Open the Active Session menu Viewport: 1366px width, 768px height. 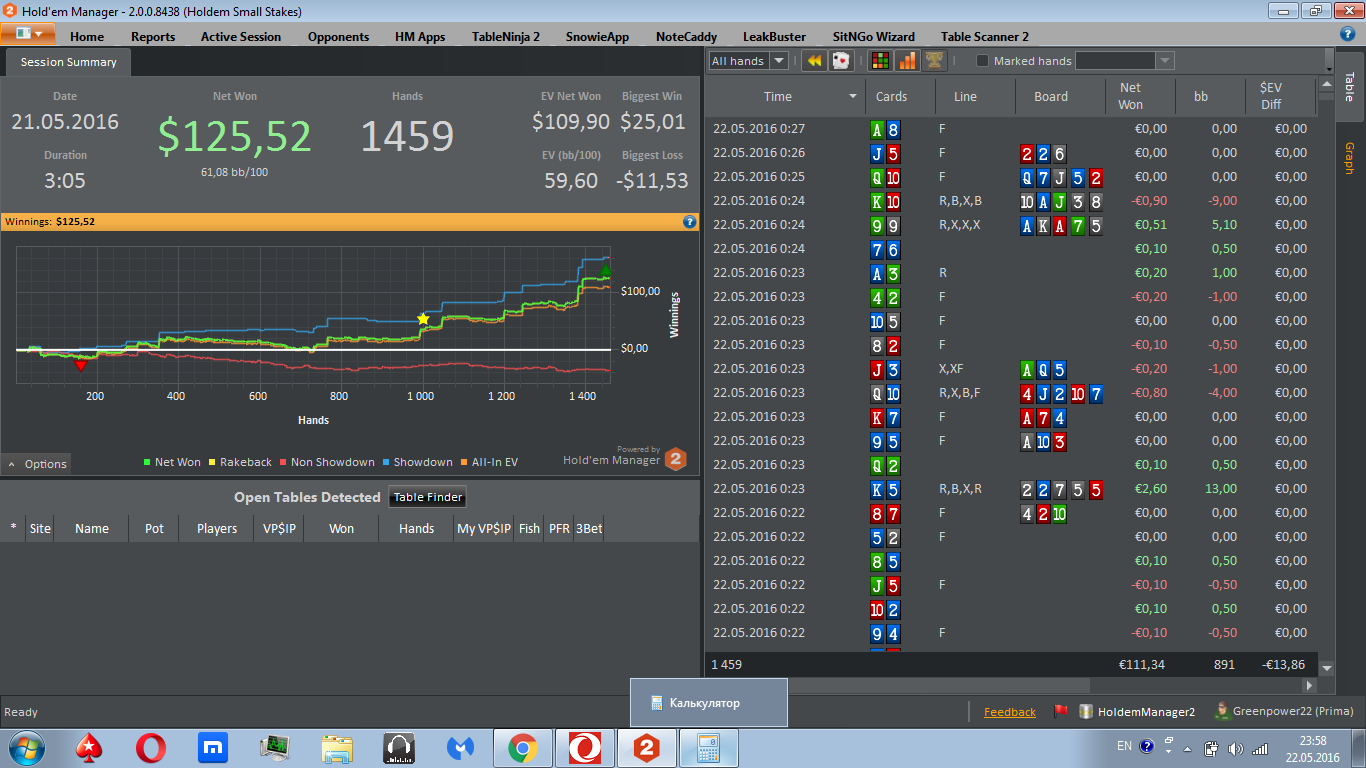(x=241, y=37)
